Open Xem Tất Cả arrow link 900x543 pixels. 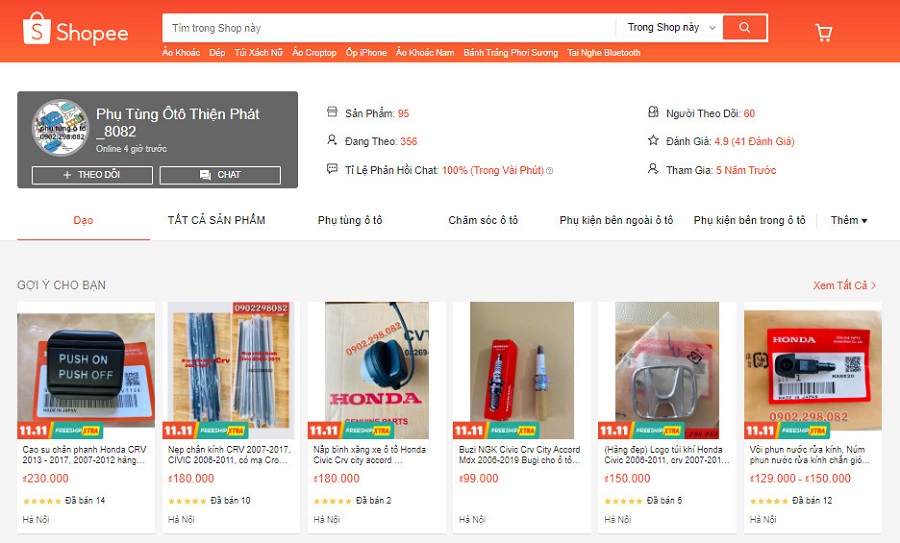point(844,285)
